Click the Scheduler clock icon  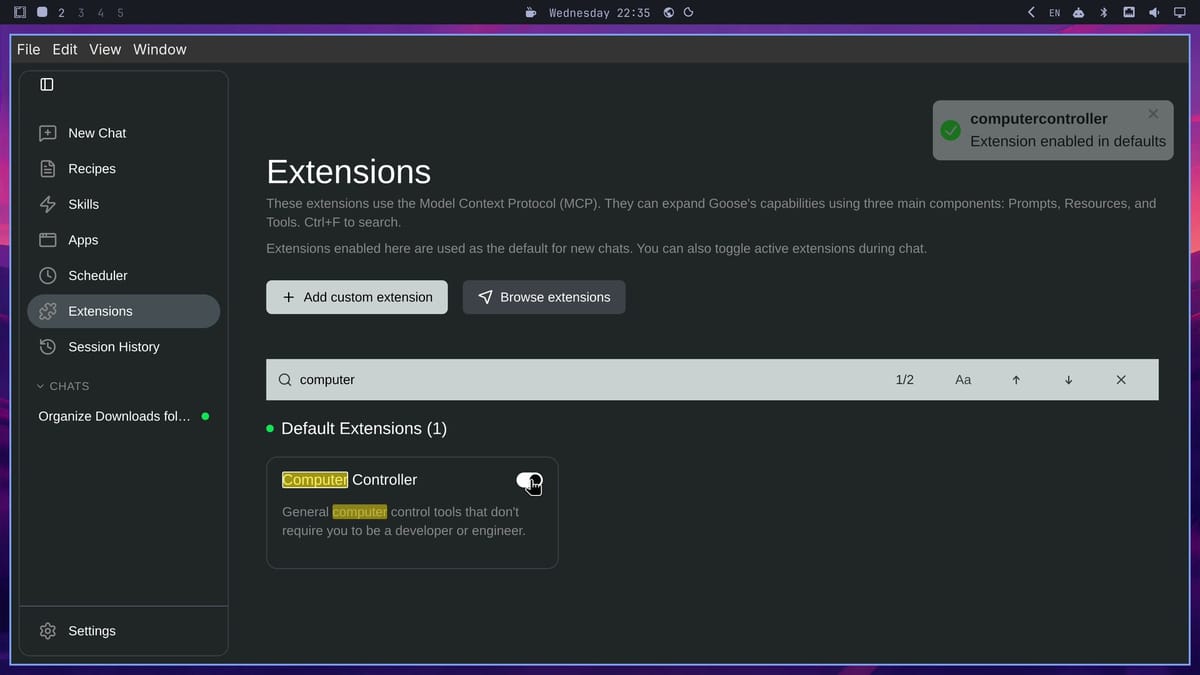click(47, 275)
